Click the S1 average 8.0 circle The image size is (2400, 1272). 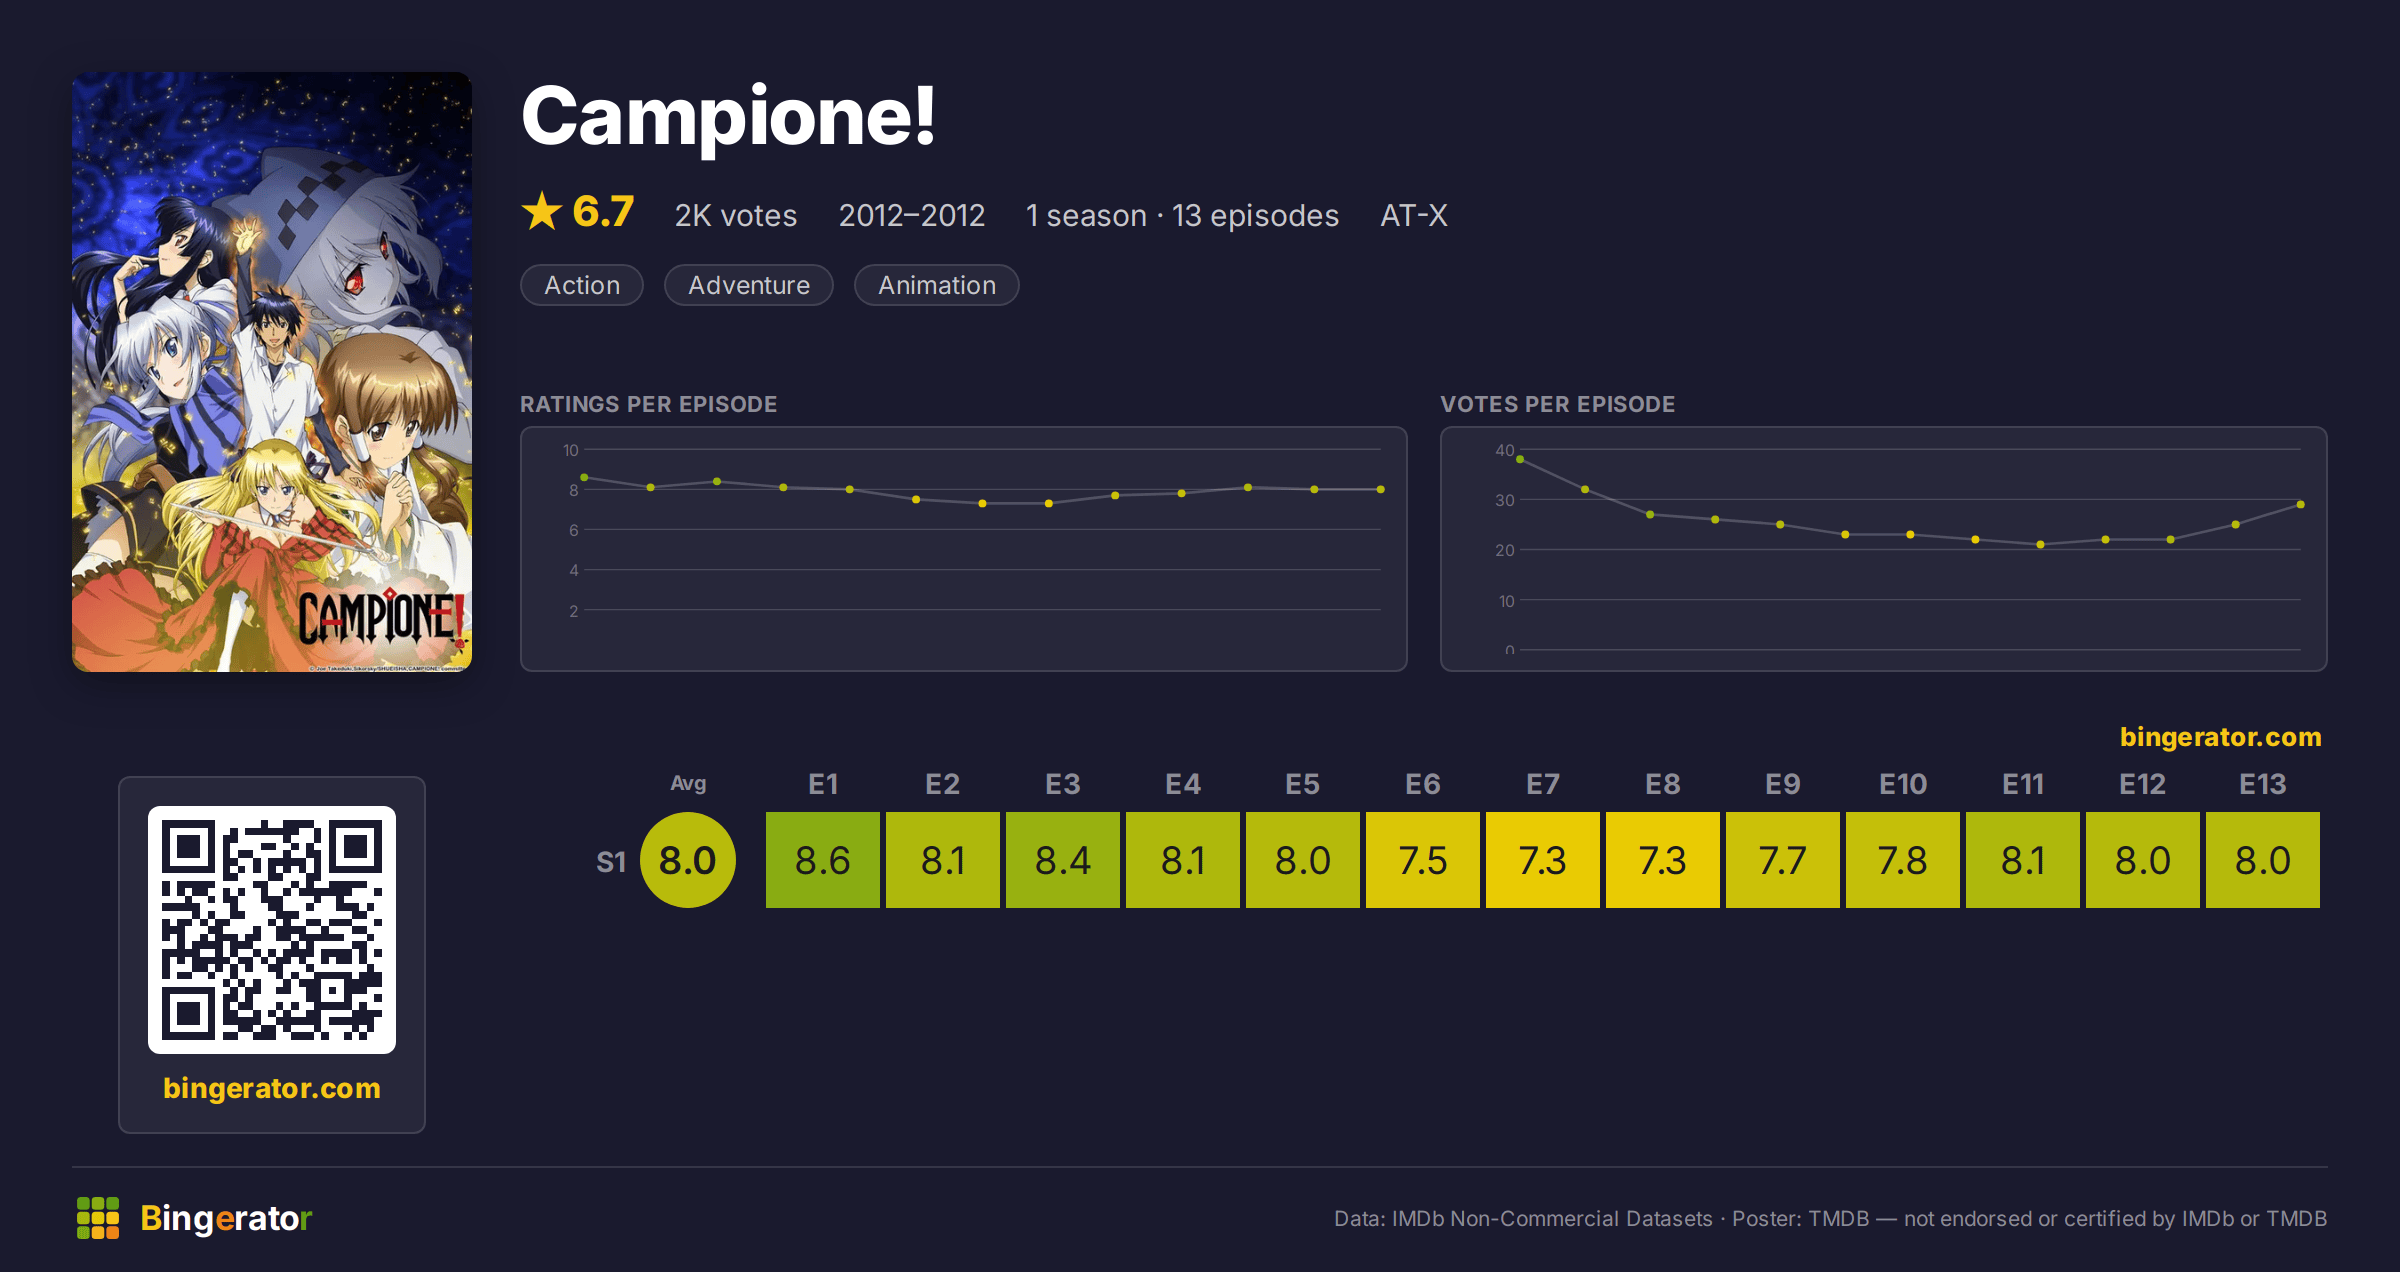(x=688, y=860)
